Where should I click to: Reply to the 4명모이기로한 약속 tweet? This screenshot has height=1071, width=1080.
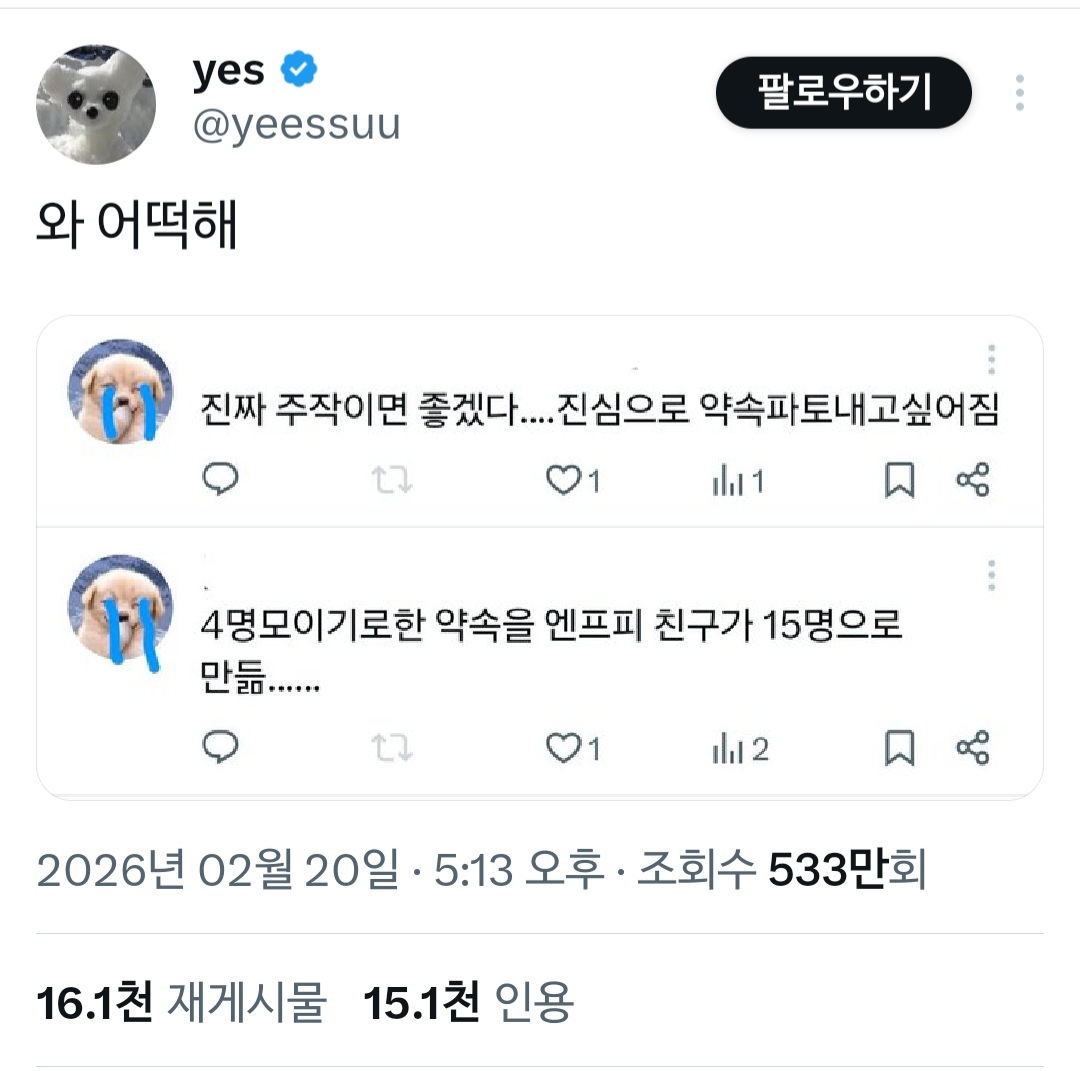click(221, 747)
